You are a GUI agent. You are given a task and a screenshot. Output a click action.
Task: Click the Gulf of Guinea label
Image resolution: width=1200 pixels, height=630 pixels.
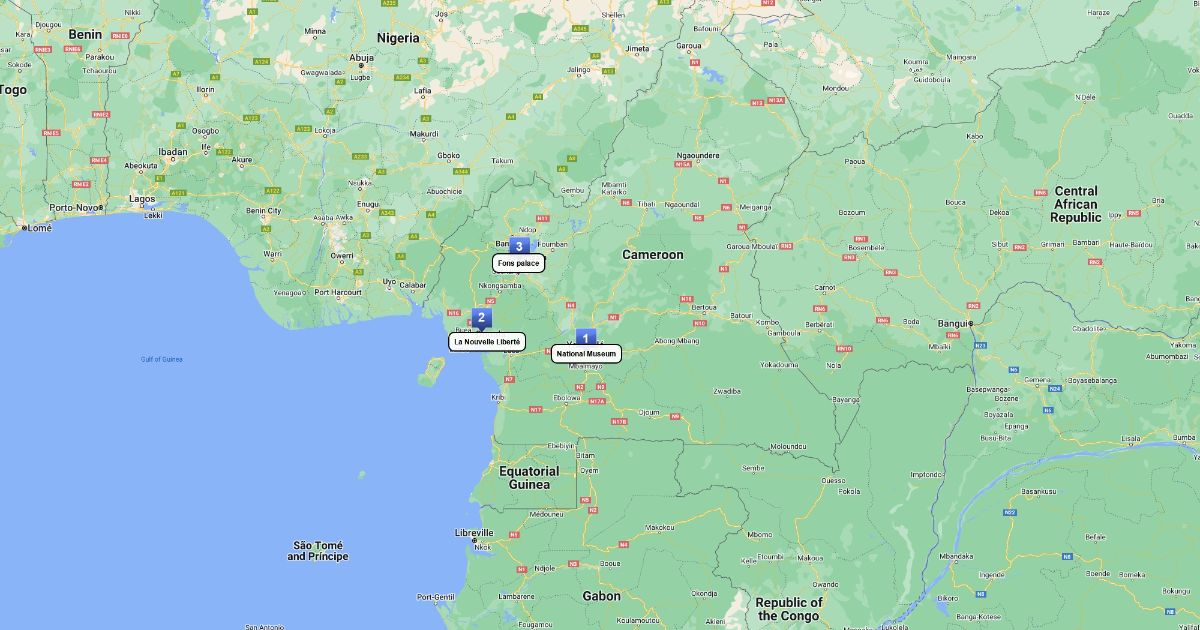point(162,359)
